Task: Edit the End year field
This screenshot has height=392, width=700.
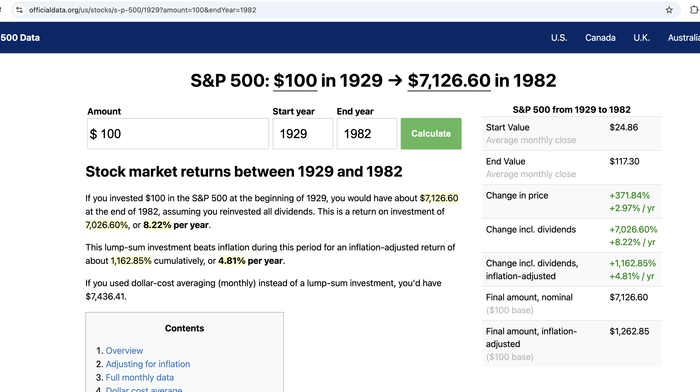Action: tap(367, 133)
